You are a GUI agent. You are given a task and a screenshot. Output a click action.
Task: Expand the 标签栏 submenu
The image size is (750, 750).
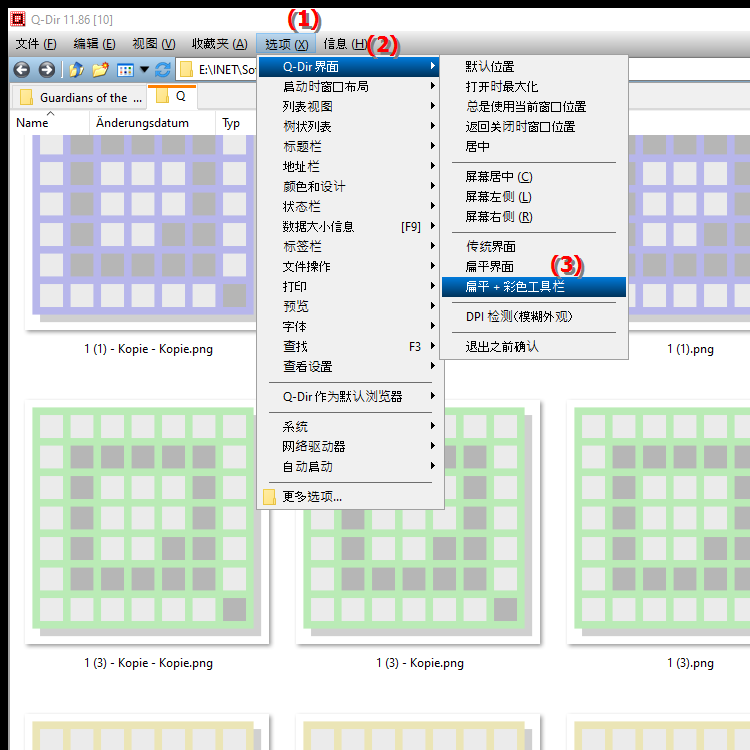click(x=349, y=247)
